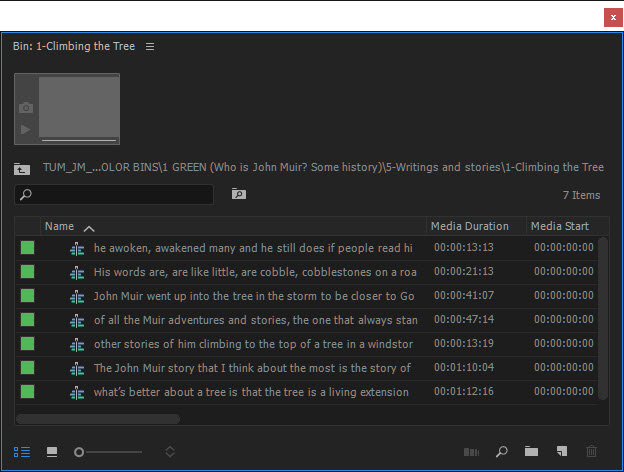The width and height of the screenshot is (624, 472).
Task: Click clip icon for 'John Muir went up'
Action: click(77, 297)
